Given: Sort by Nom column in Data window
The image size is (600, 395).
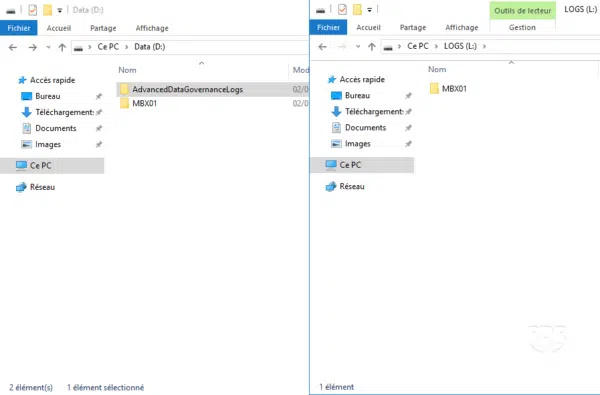Looking at the screenshot, I should 127,70.
